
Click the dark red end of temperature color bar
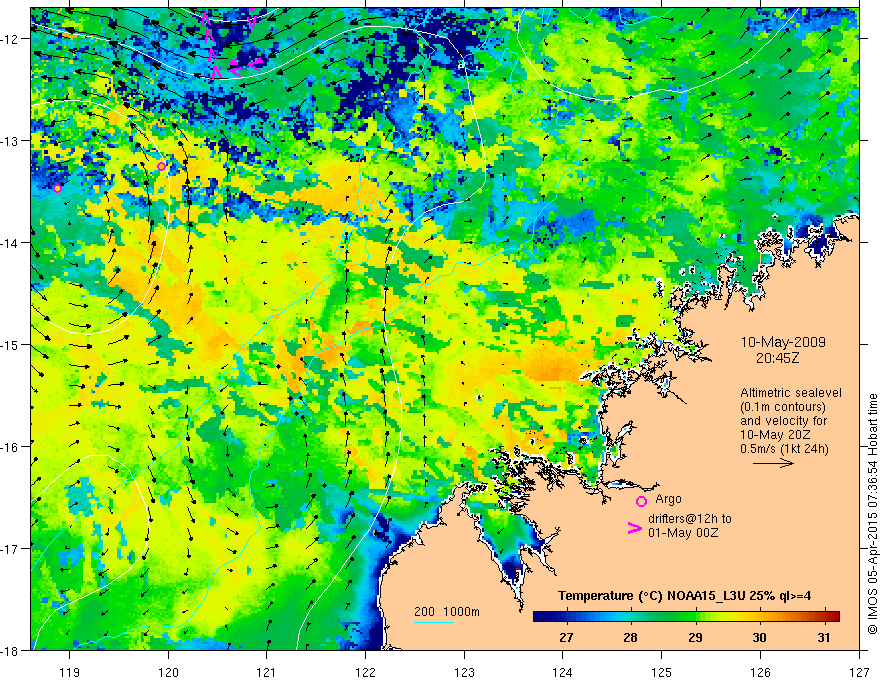point(835,617)
